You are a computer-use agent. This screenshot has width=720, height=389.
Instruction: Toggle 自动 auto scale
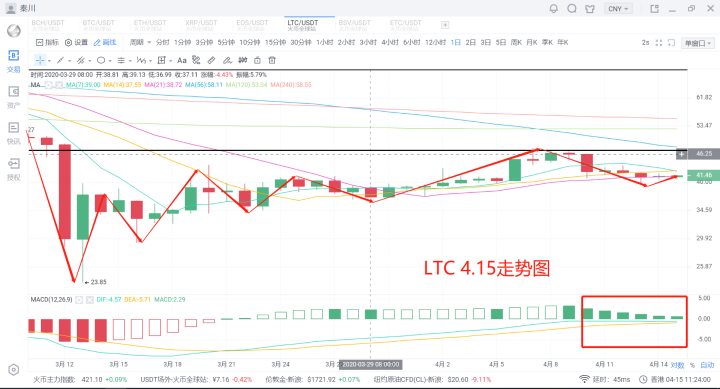(707, 365)
